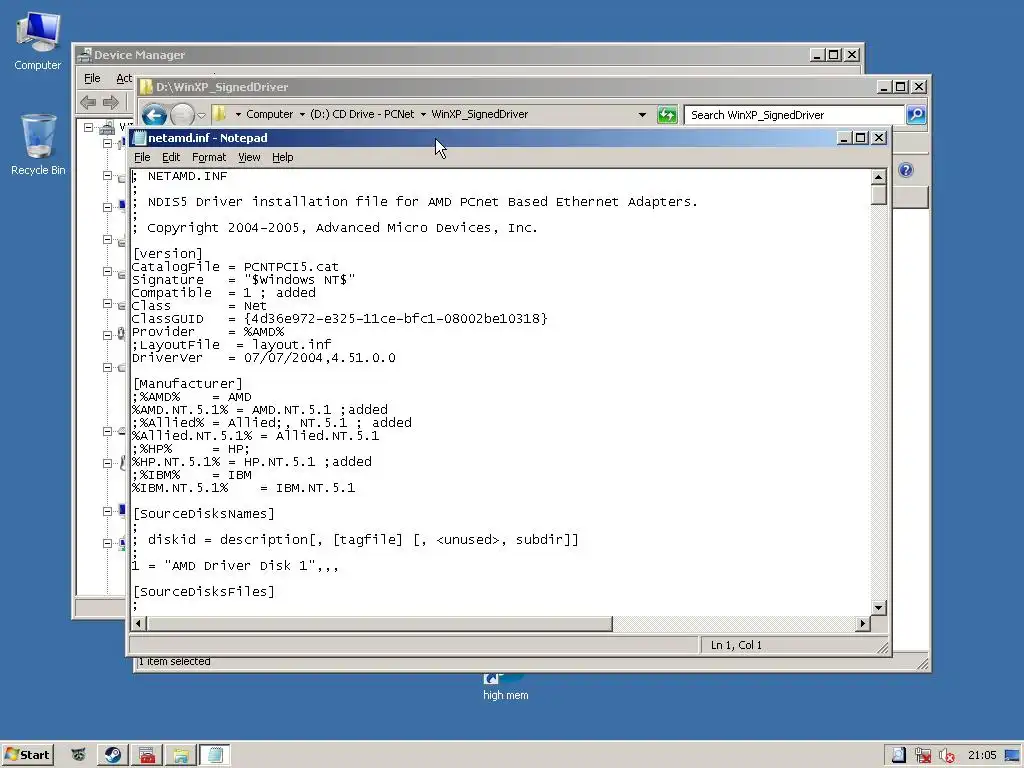
Task: Click the 'DriverVer = 07/07/2004,4.51.0.0' line
Action: pyautogui.click(x=264, y=358)
